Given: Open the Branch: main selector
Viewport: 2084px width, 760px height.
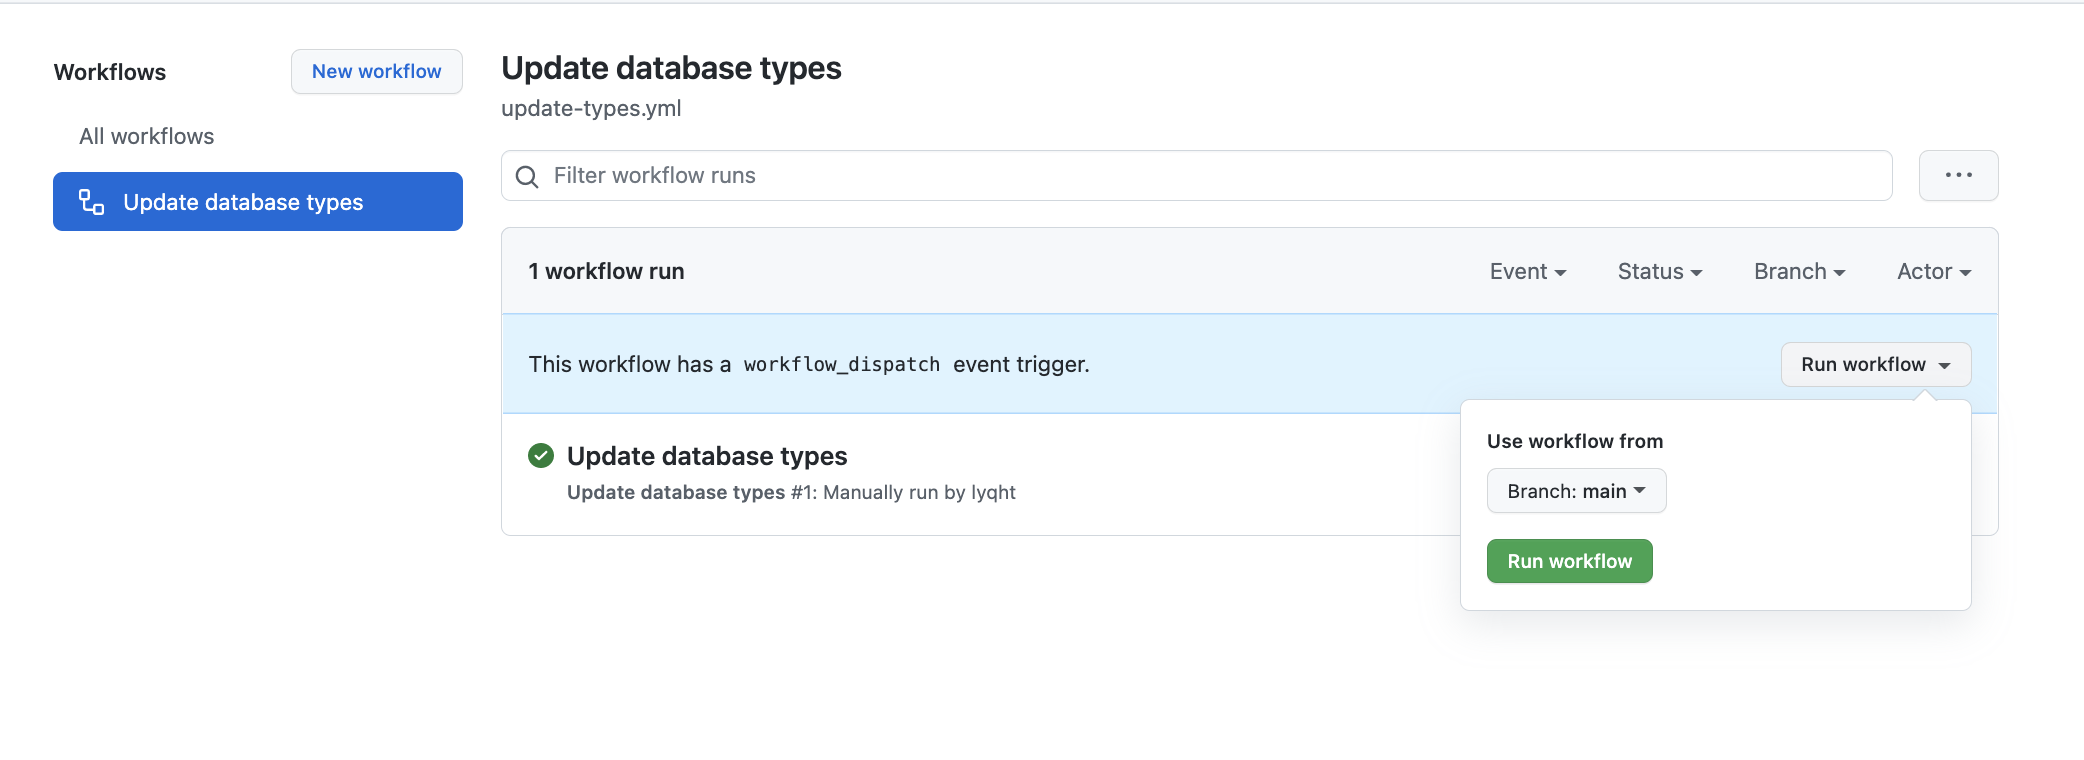Looking at the screenshot, I should 1576,491.
